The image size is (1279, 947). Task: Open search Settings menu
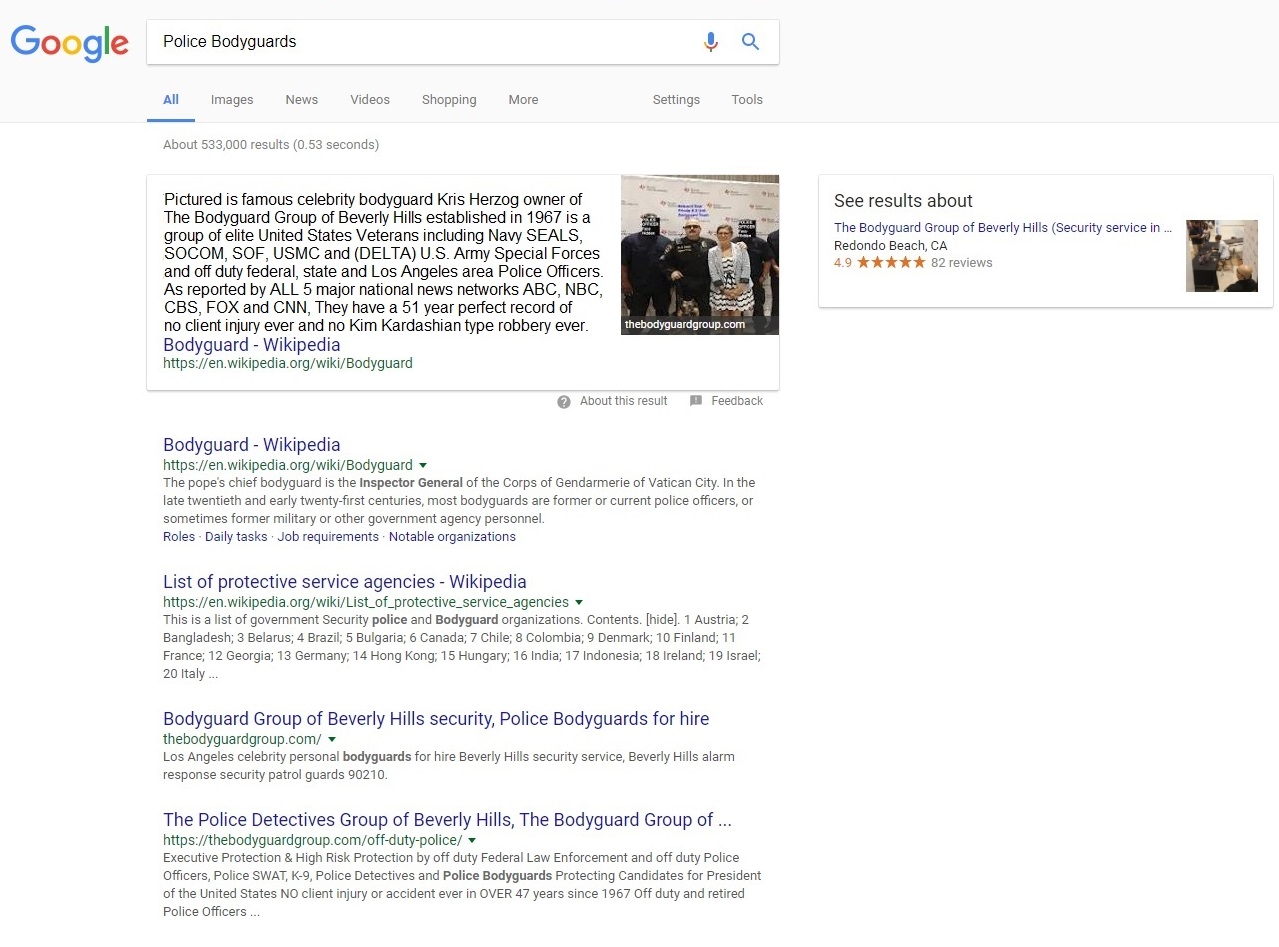(x=676, y=100)
